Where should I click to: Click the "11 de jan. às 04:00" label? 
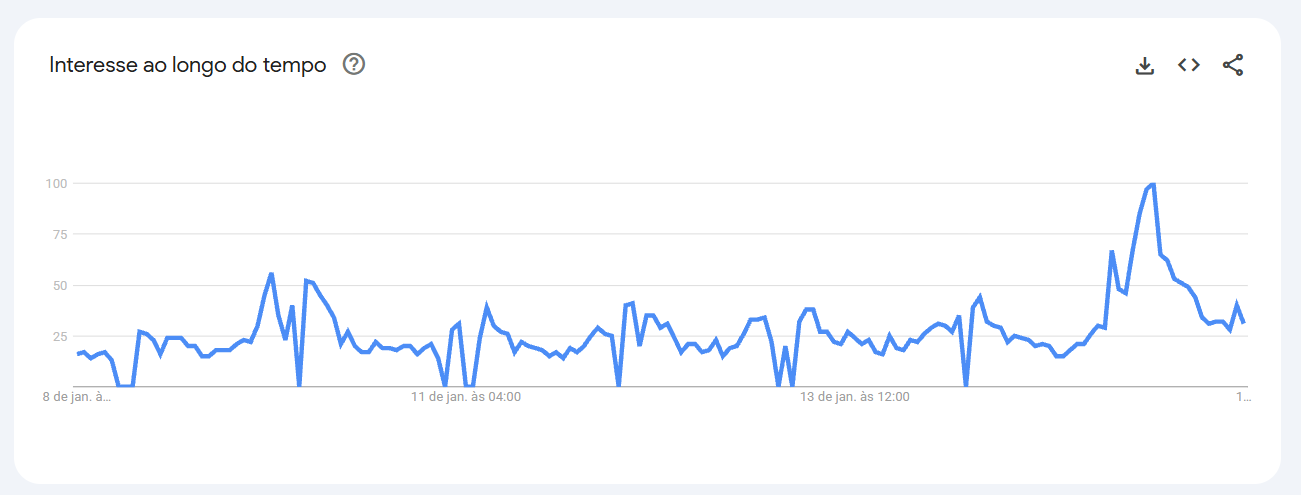[466, 397]
